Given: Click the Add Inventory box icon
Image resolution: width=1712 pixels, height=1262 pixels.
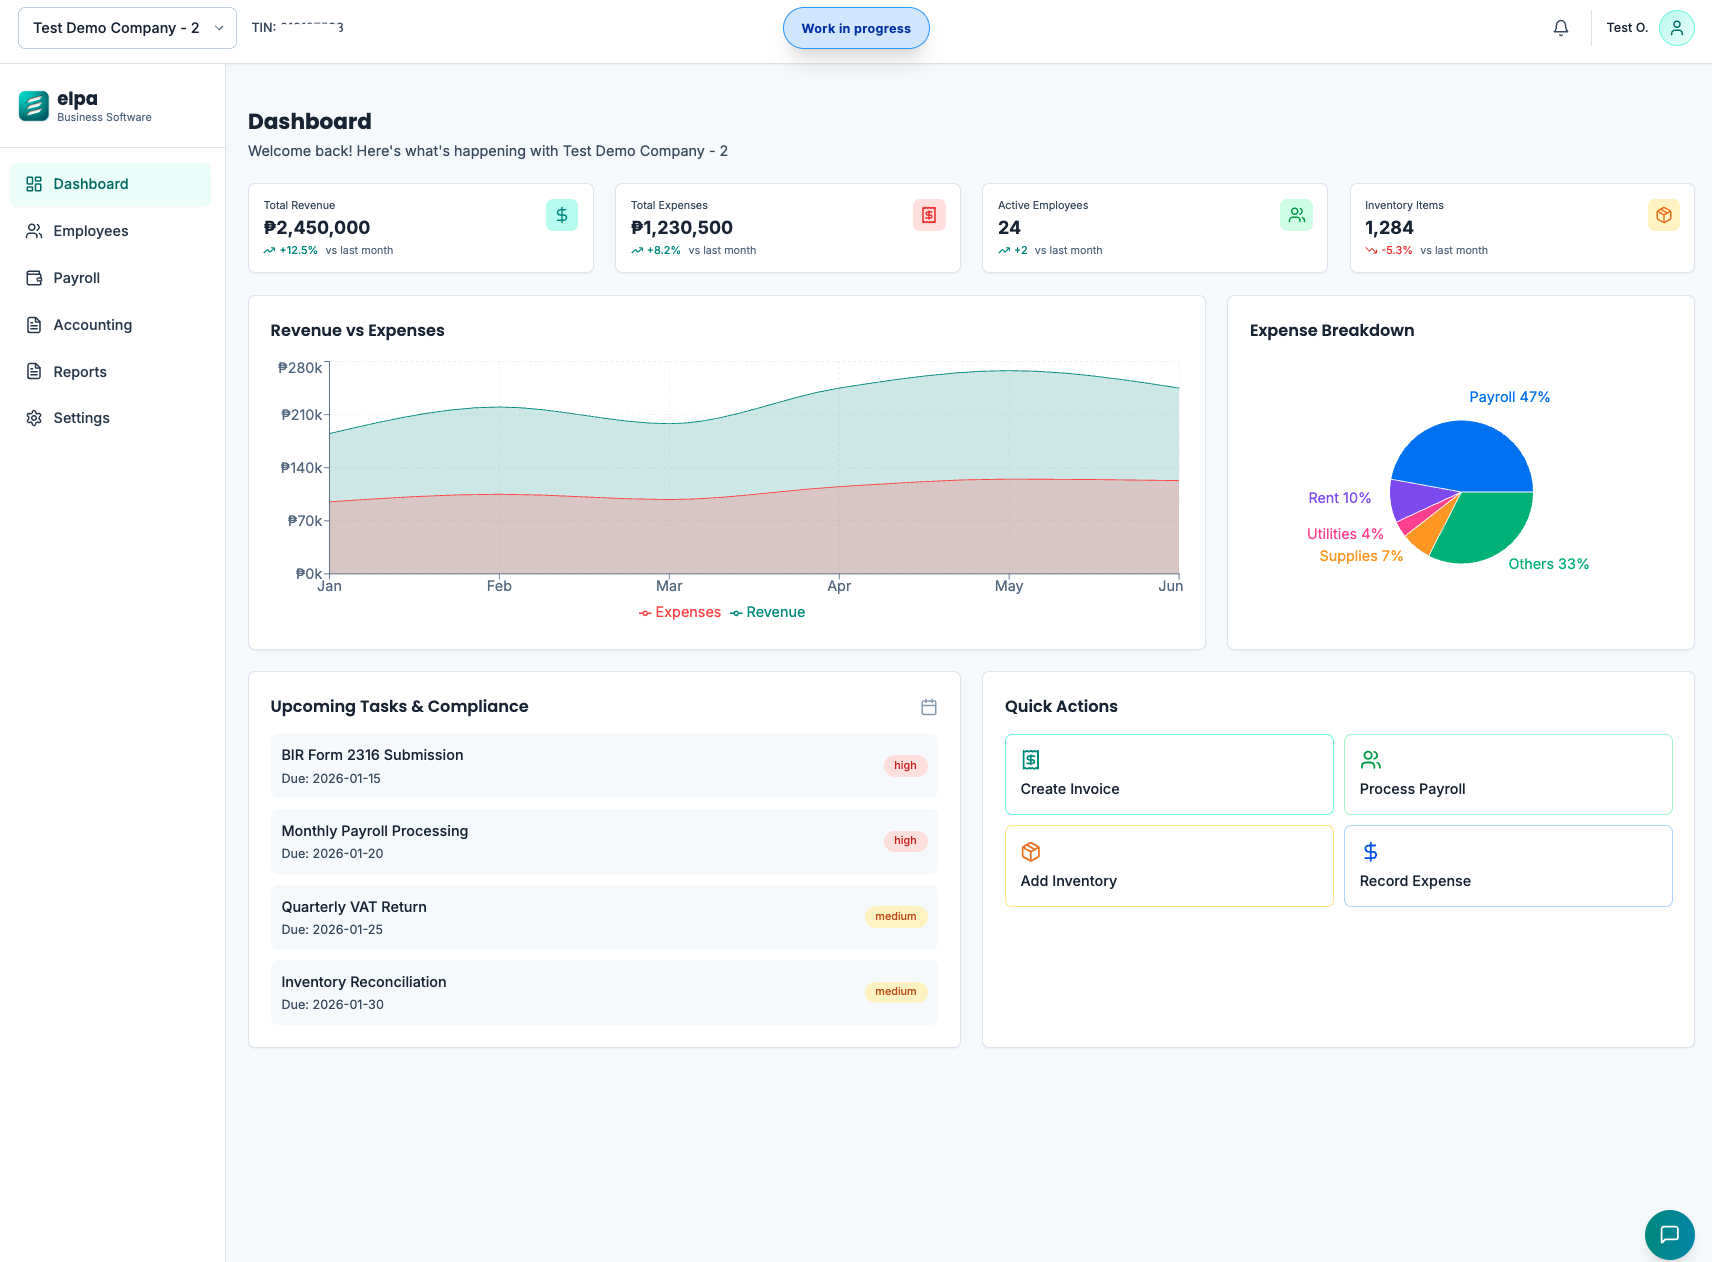Looking at the screenshot, I should [1031, 852].
